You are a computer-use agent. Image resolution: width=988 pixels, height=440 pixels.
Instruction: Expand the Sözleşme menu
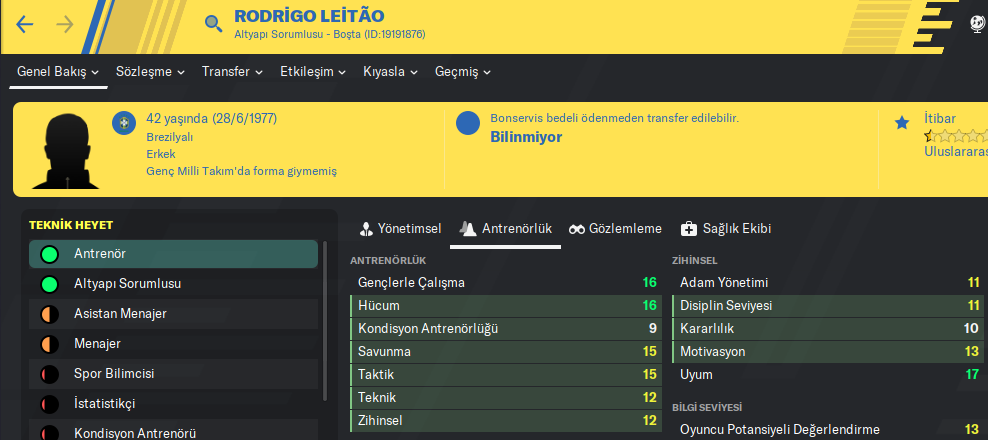pyautogui.click(x=150, y=72)
